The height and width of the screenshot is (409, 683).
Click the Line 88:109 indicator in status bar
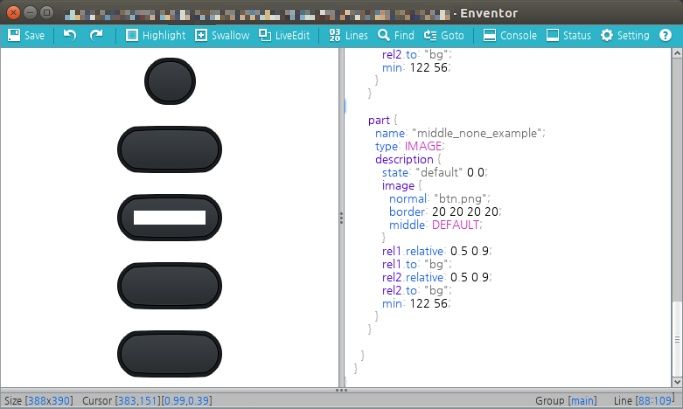pyautogui.click(x=643, y=401)
